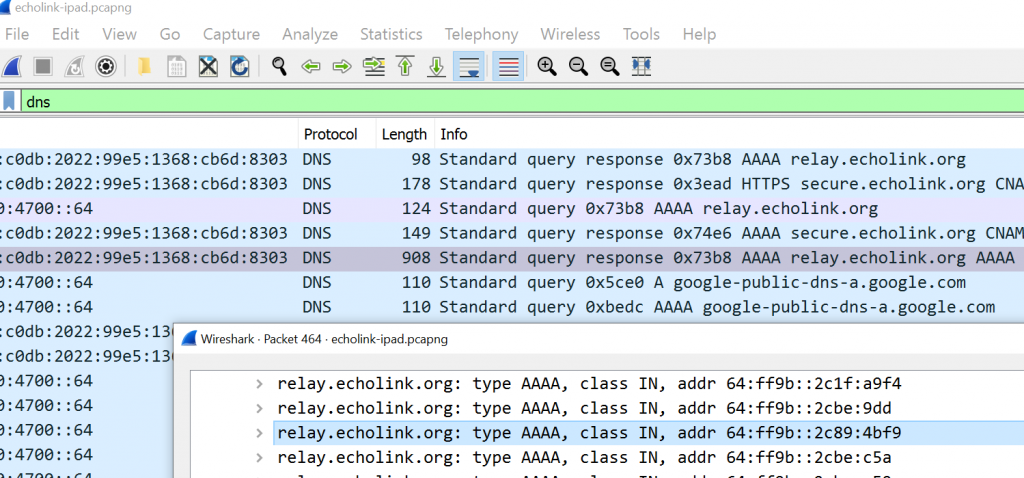
Task: Open the File menu
Action: click(17, 34)
